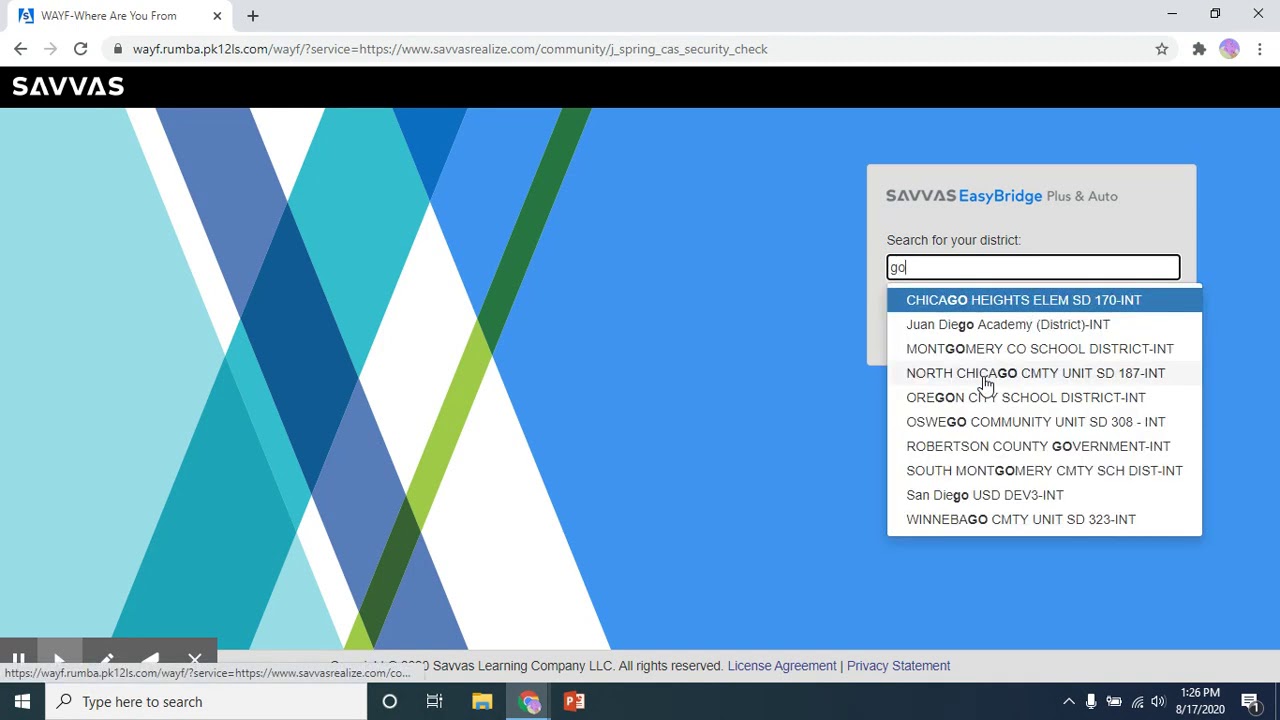Switch to Chrome on the taskbar
Image resolution: width=1280 pixels, height=720 pixels.
(x=529, y=702)
